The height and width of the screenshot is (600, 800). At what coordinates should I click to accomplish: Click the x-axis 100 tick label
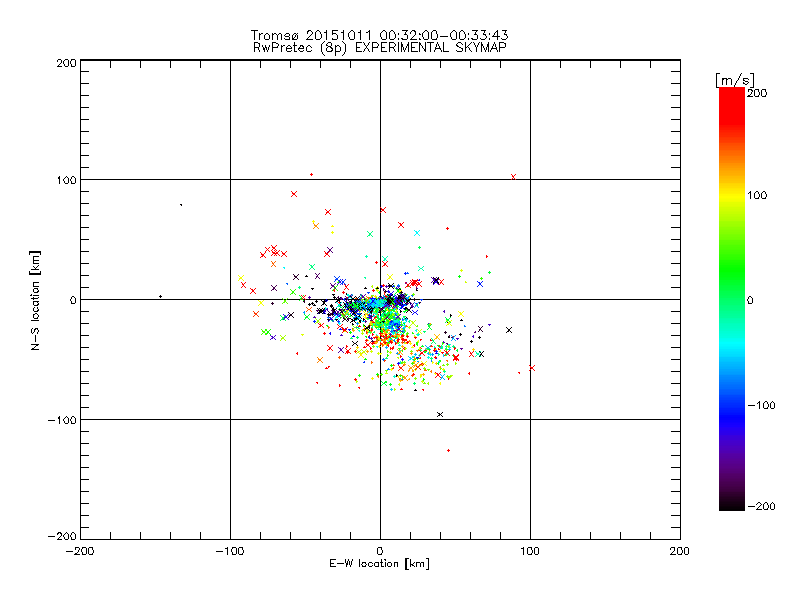click(x=530, y=551)
